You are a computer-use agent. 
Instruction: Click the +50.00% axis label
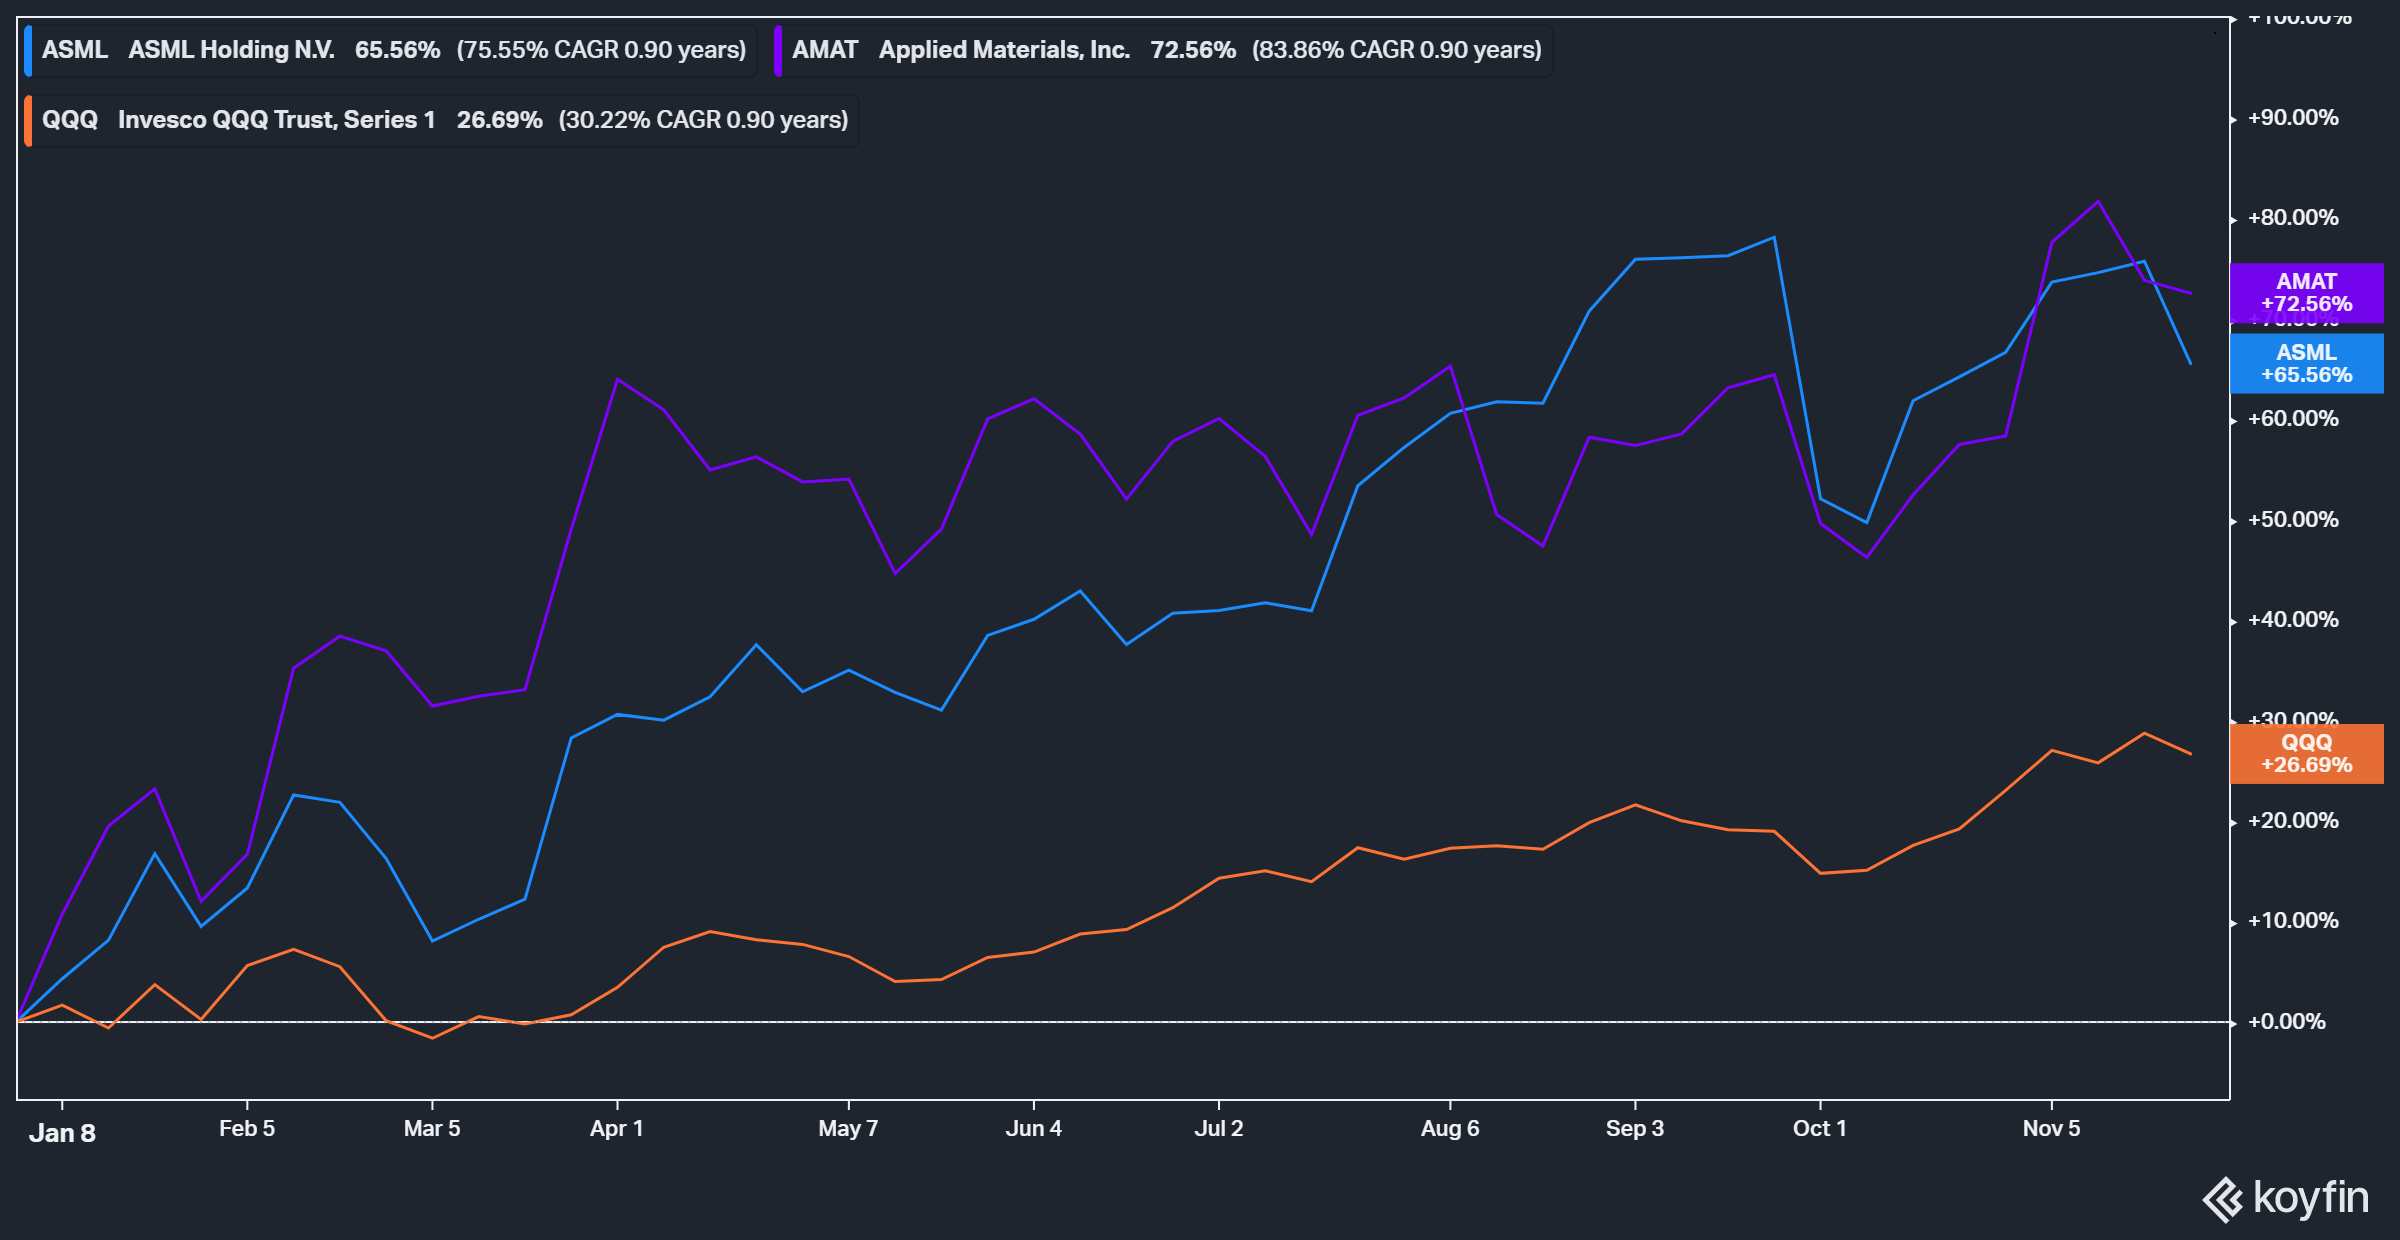(x=2293, y=520)
